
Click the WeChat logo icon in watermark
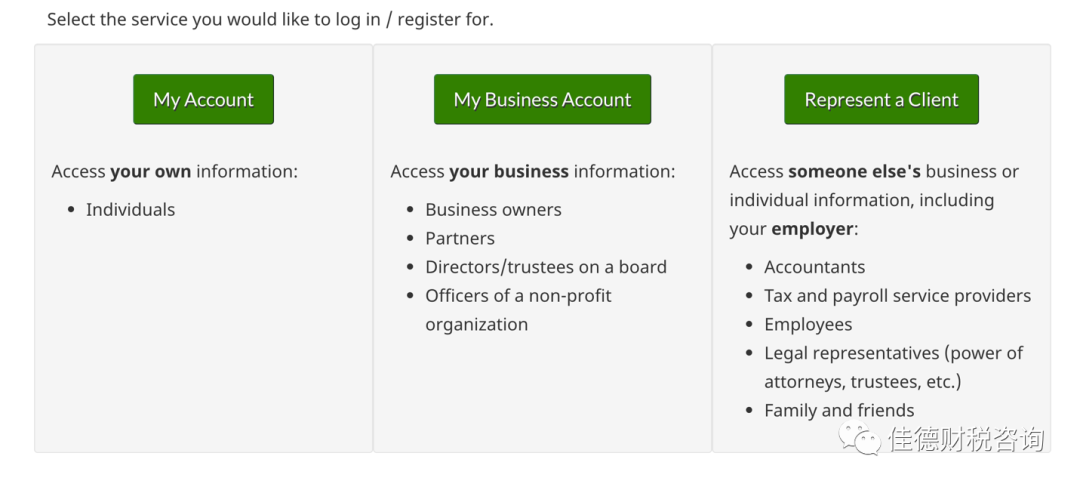pyautogui.click(x=858, y=438)
